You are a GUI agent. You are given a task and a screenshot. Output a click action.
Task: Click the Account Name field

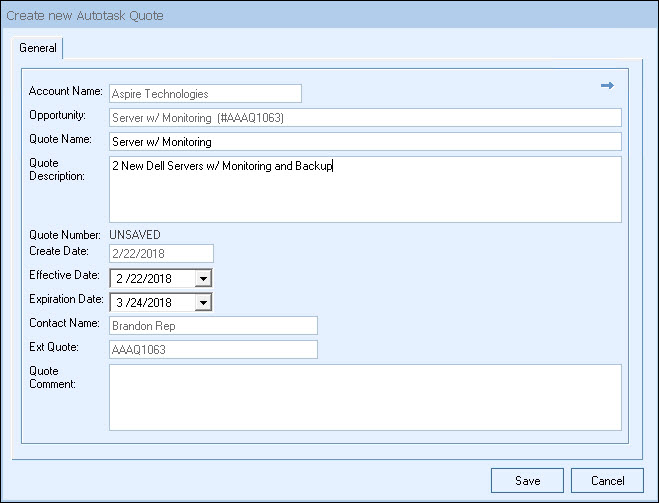click(x=205, y=93)
